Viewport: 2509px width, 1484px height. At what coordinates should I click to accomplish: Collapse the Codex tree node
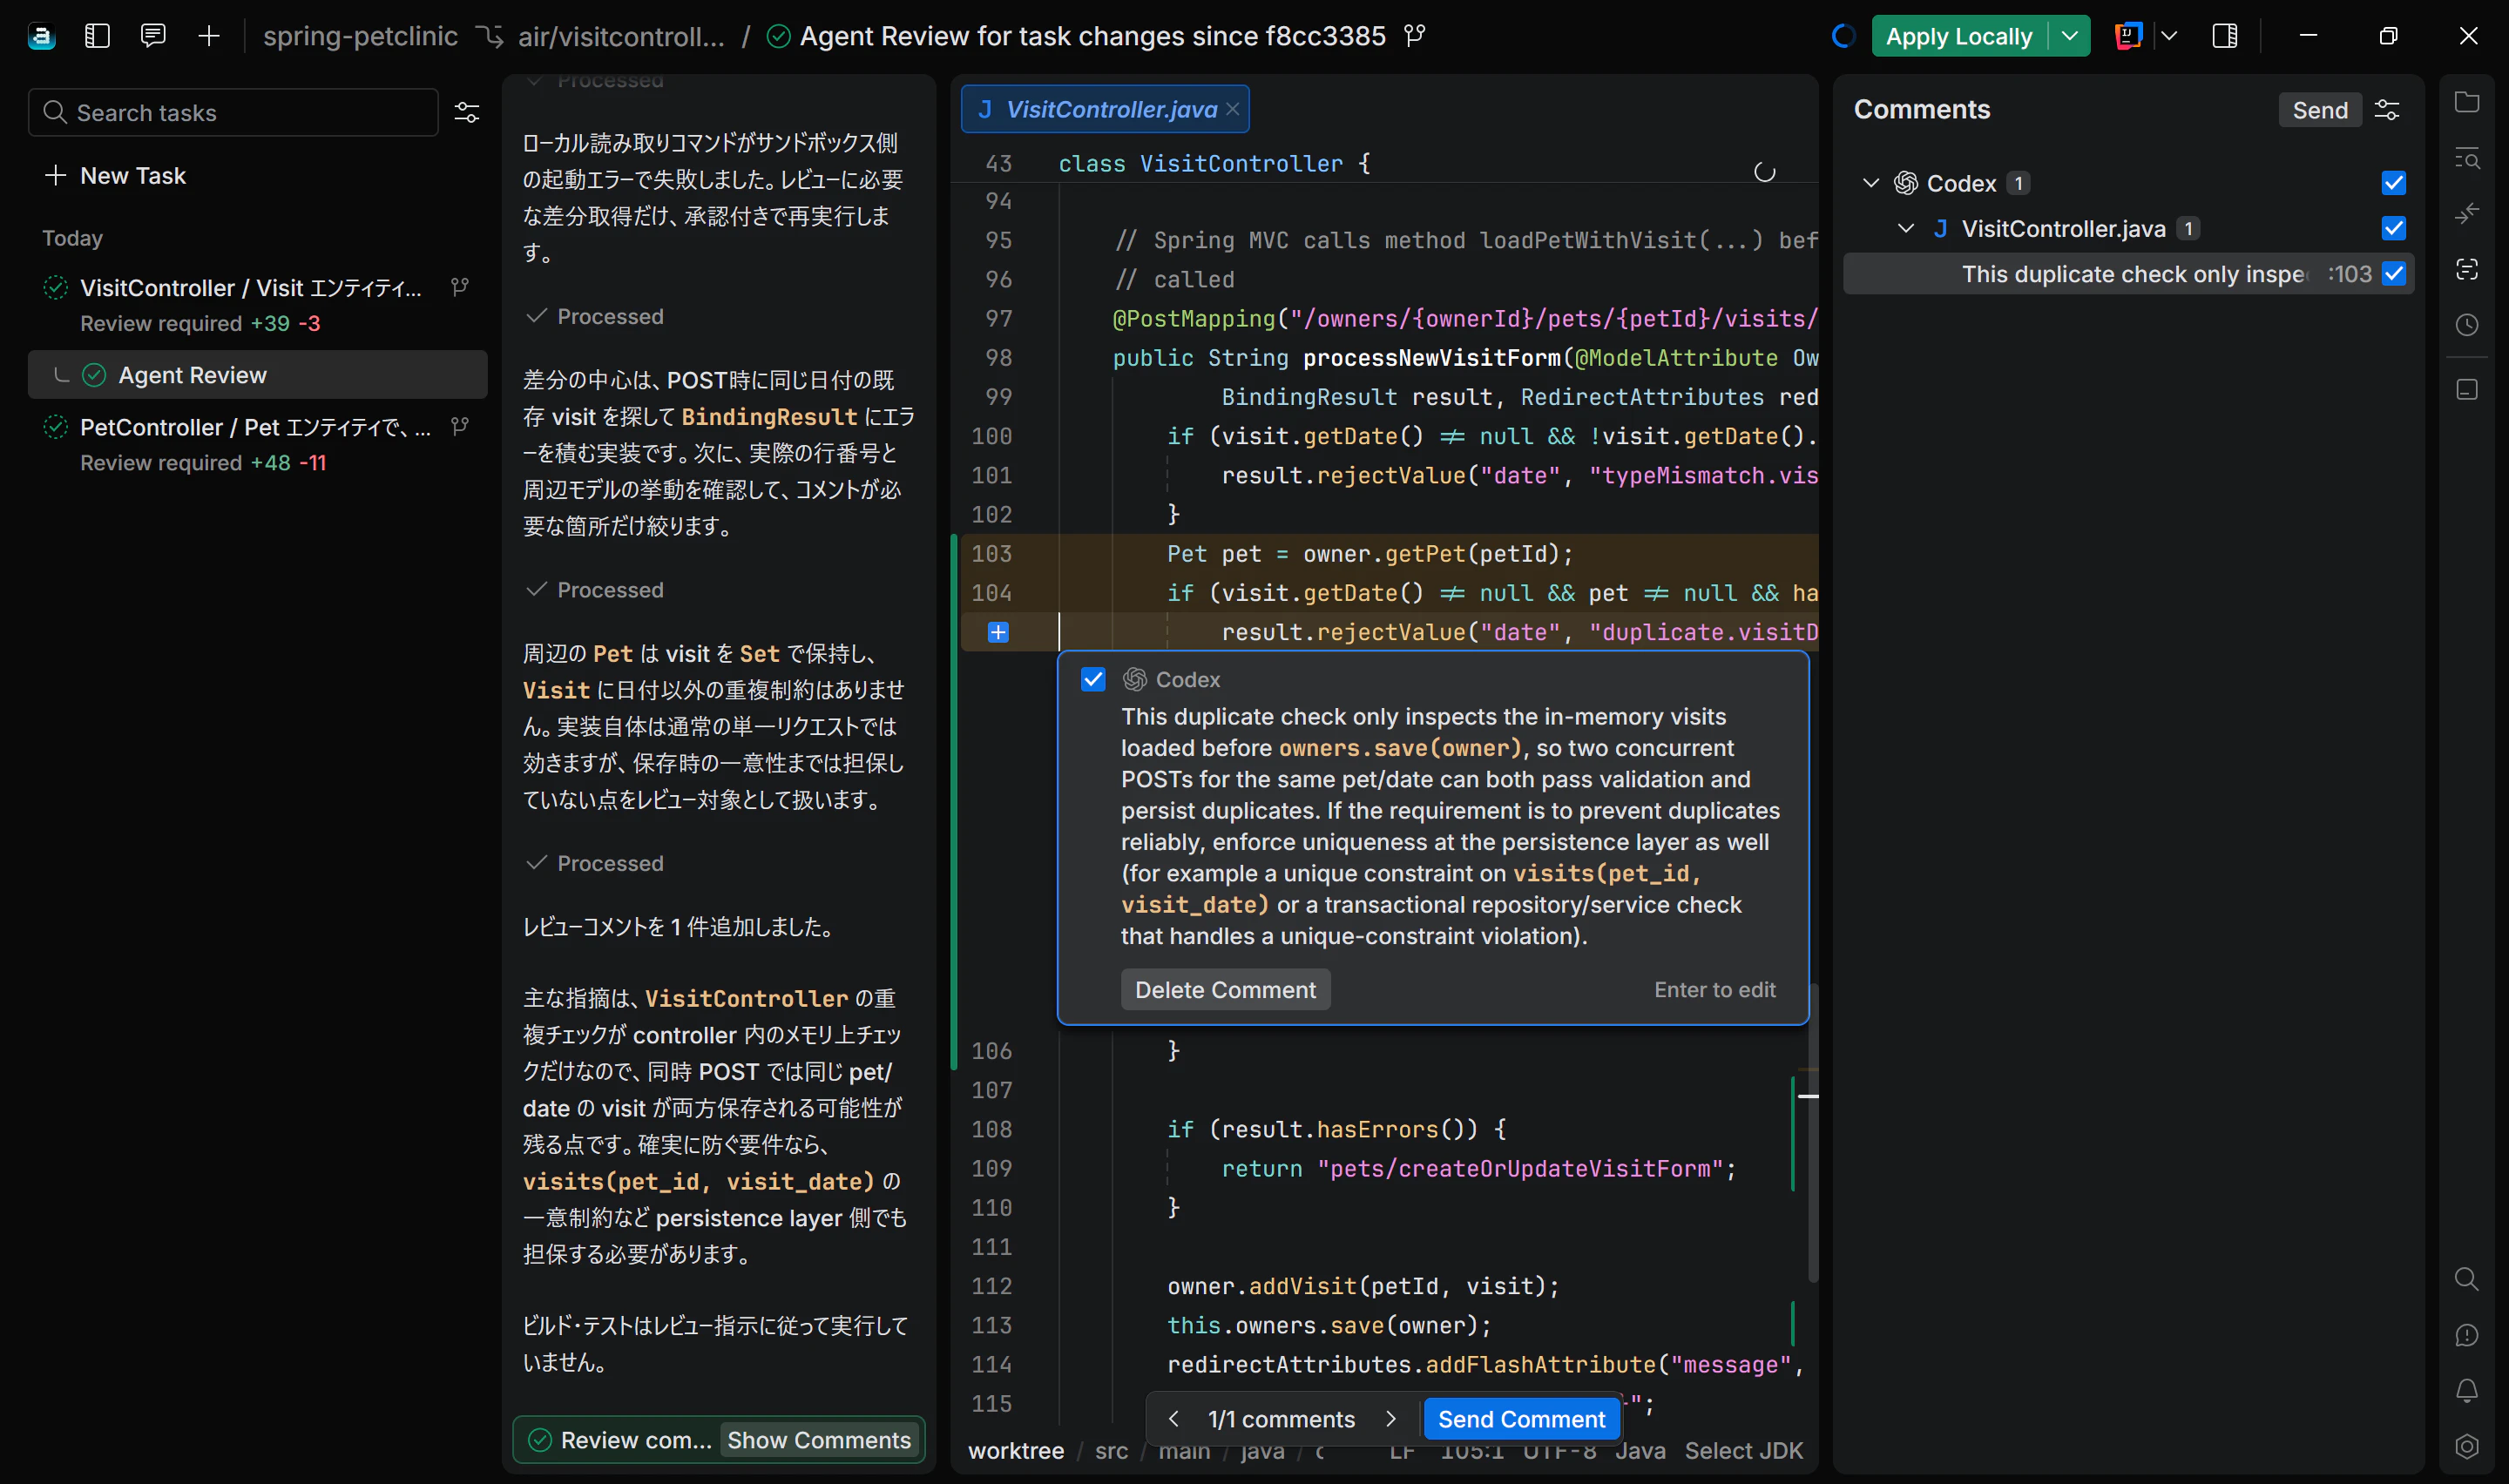(x=1870, y=183)
